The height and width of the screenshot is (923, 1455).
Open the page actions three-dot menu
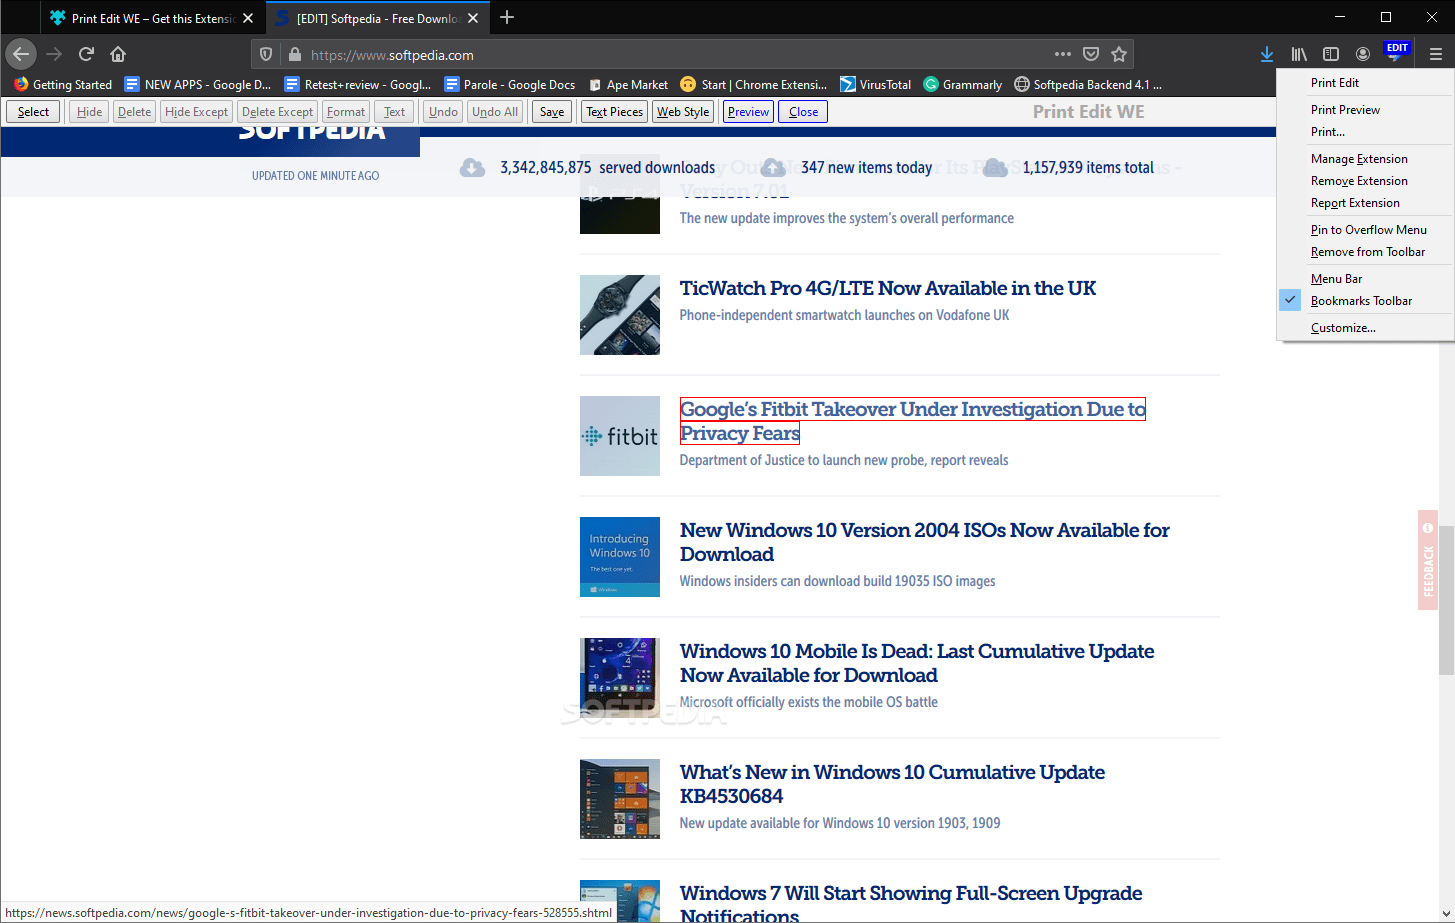point(1063,54)
